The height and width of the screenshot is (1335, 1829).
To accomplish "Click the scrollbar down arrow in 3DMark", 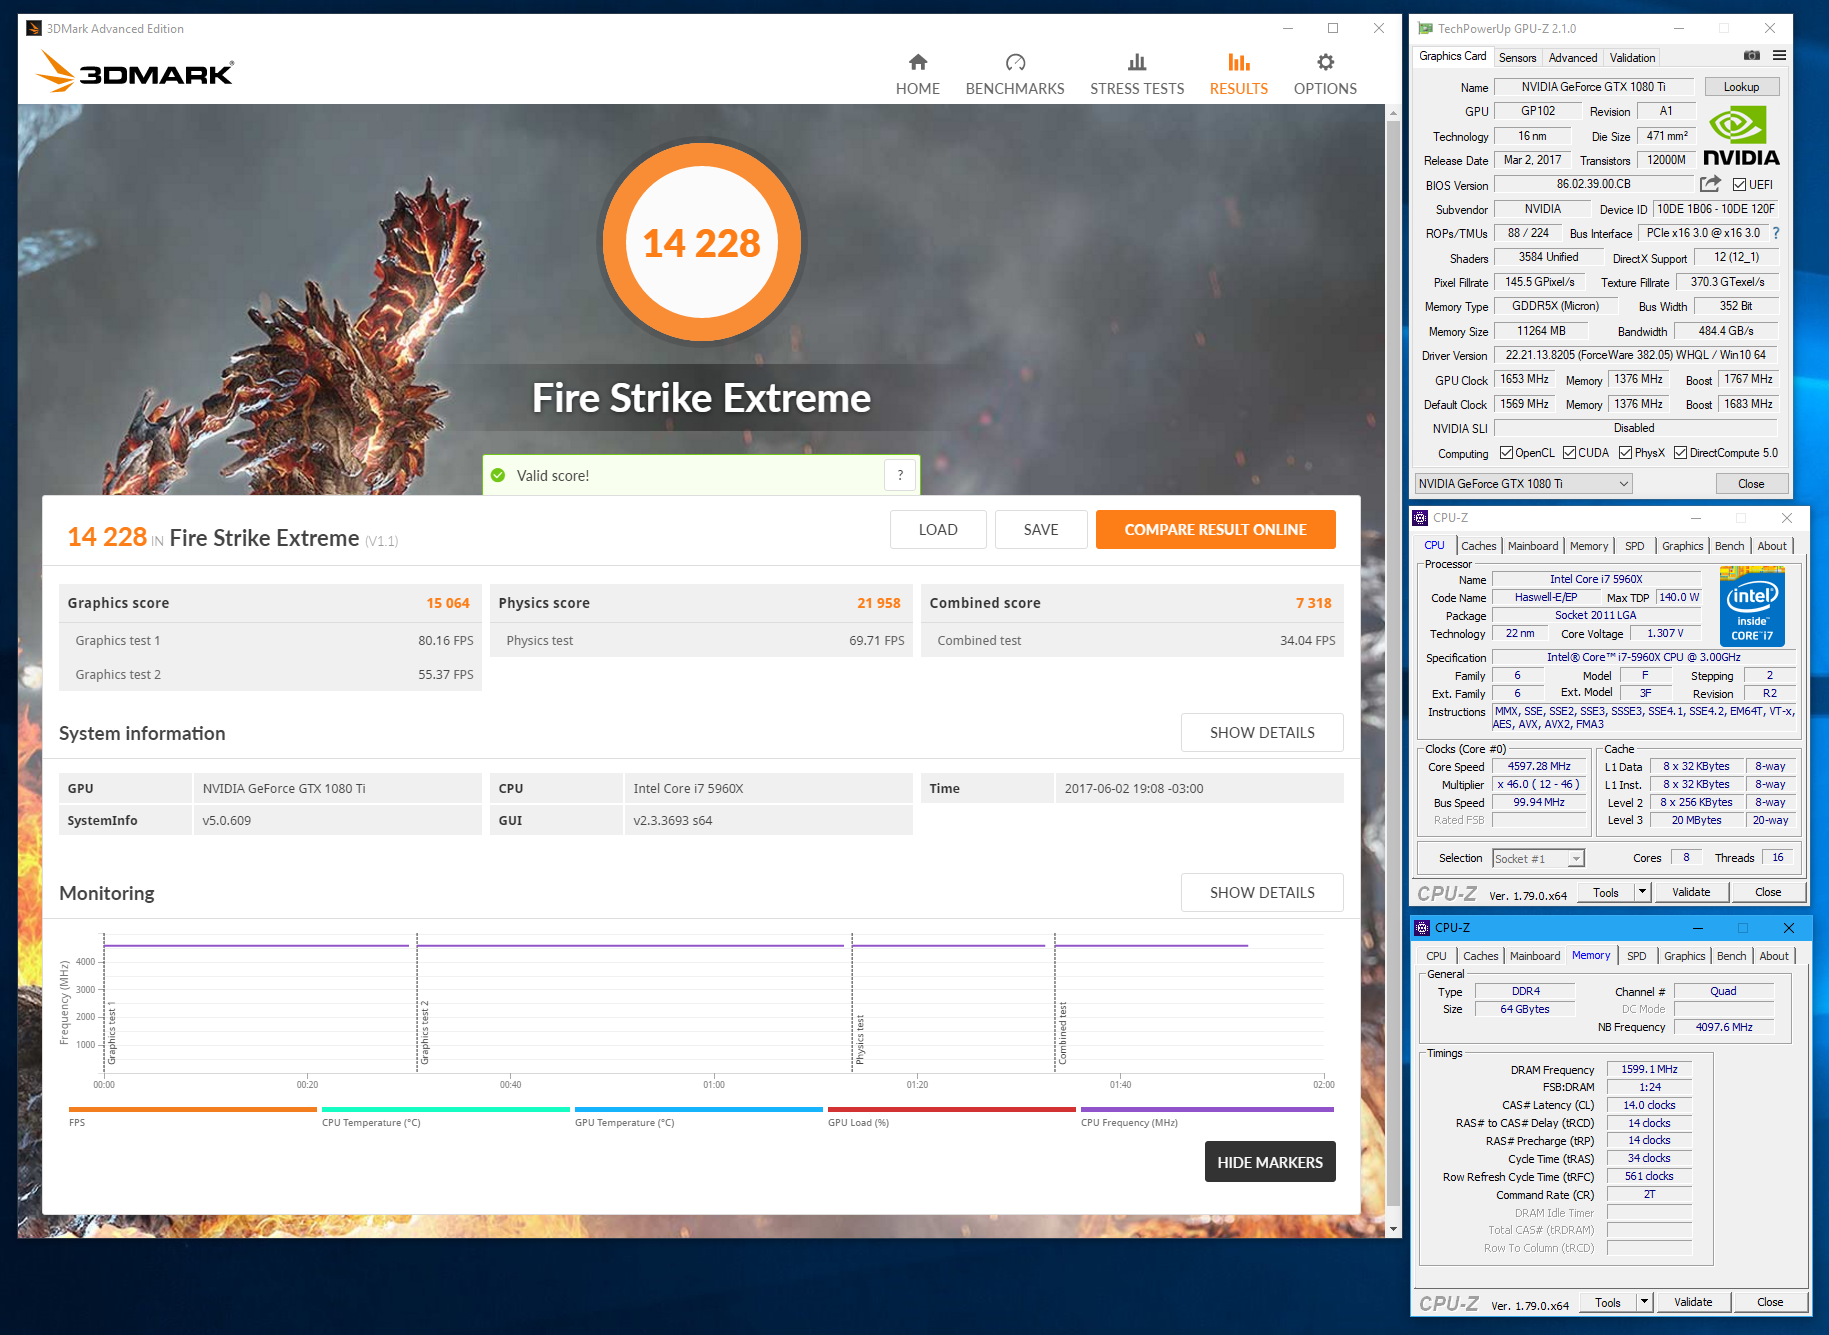I will pyautogui.click(x=1393, y=1229).
